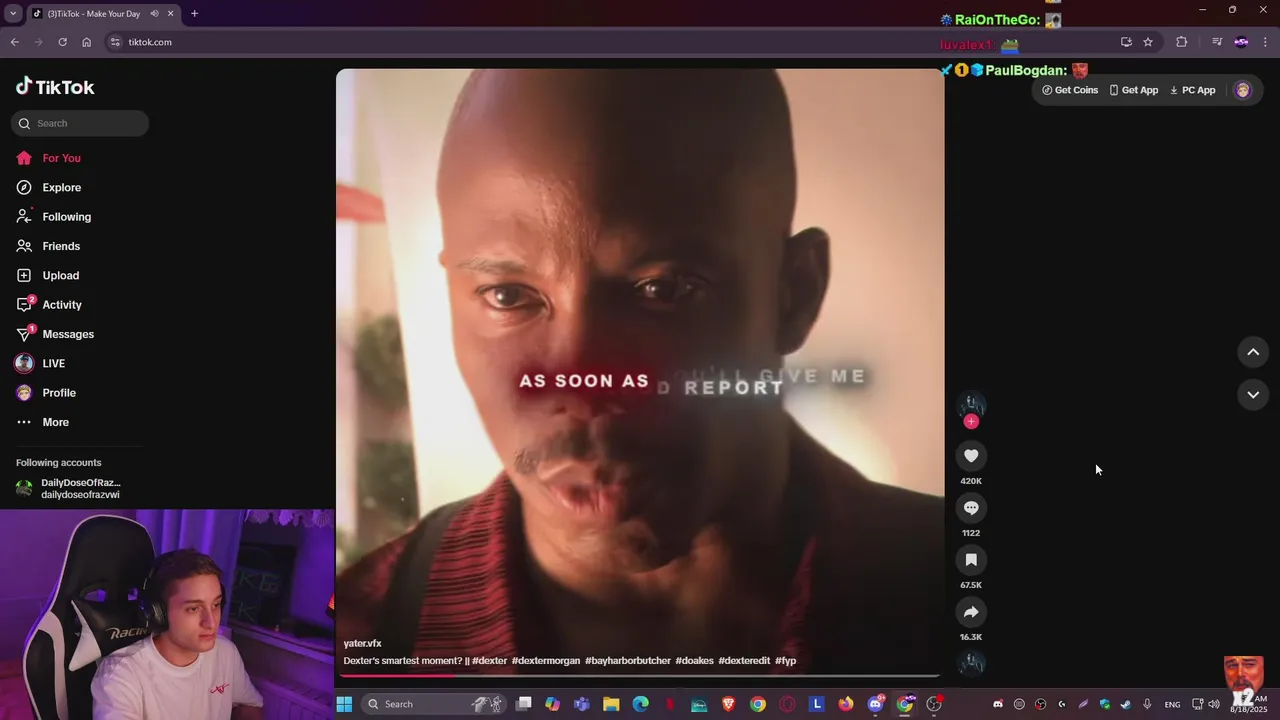
Task: Open the #doakes hashtag
Action: pos(695,661)
